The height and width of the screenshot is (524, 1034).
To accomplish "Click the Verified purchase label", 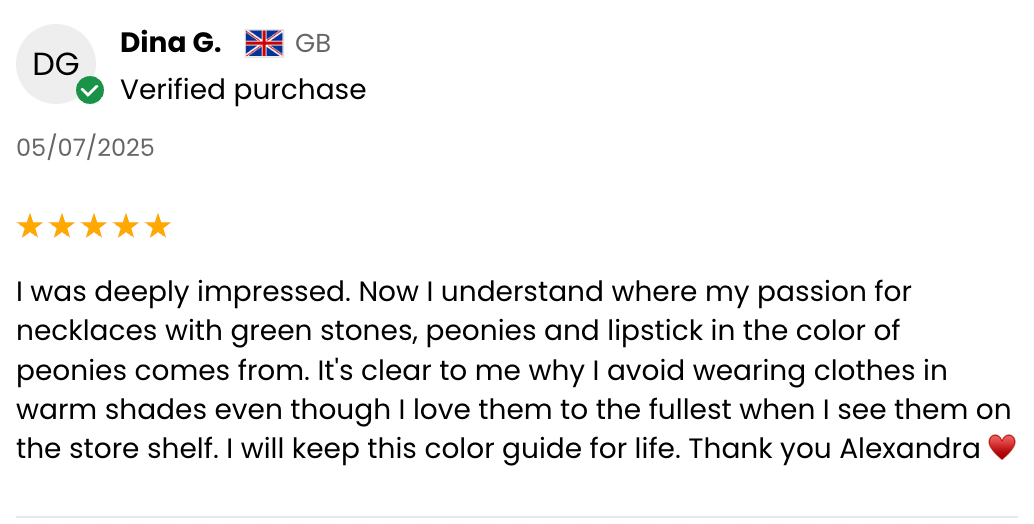I will click(x=243, y=90).
